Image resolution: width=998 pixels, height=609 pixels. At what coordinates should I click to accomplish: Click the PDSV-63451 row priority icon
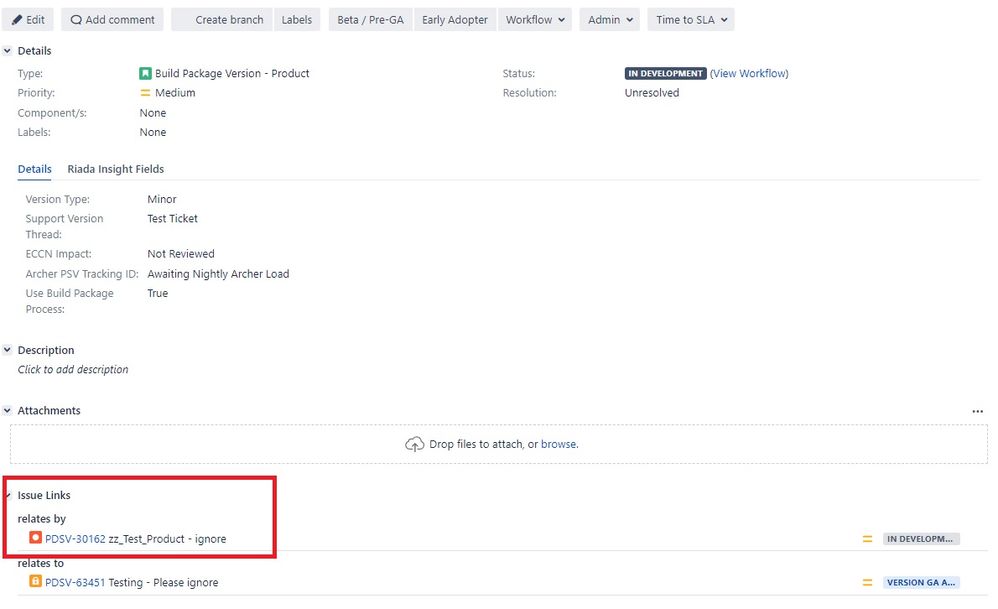tap(867, 582)
